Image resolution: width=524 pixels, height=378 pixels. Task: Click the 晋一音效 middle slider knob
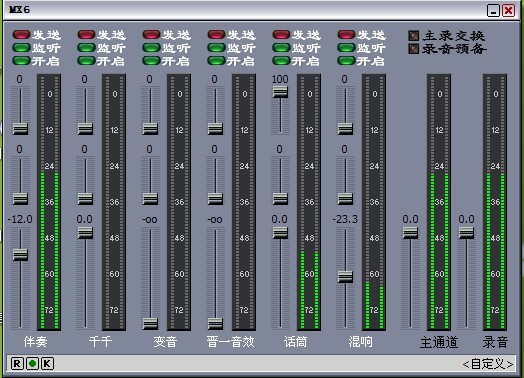pos(215,199)
